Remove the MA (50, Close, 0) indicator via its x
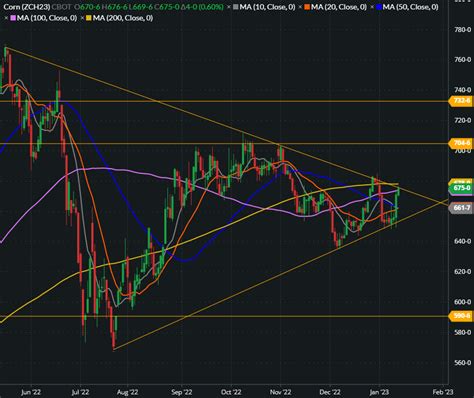 372,7
